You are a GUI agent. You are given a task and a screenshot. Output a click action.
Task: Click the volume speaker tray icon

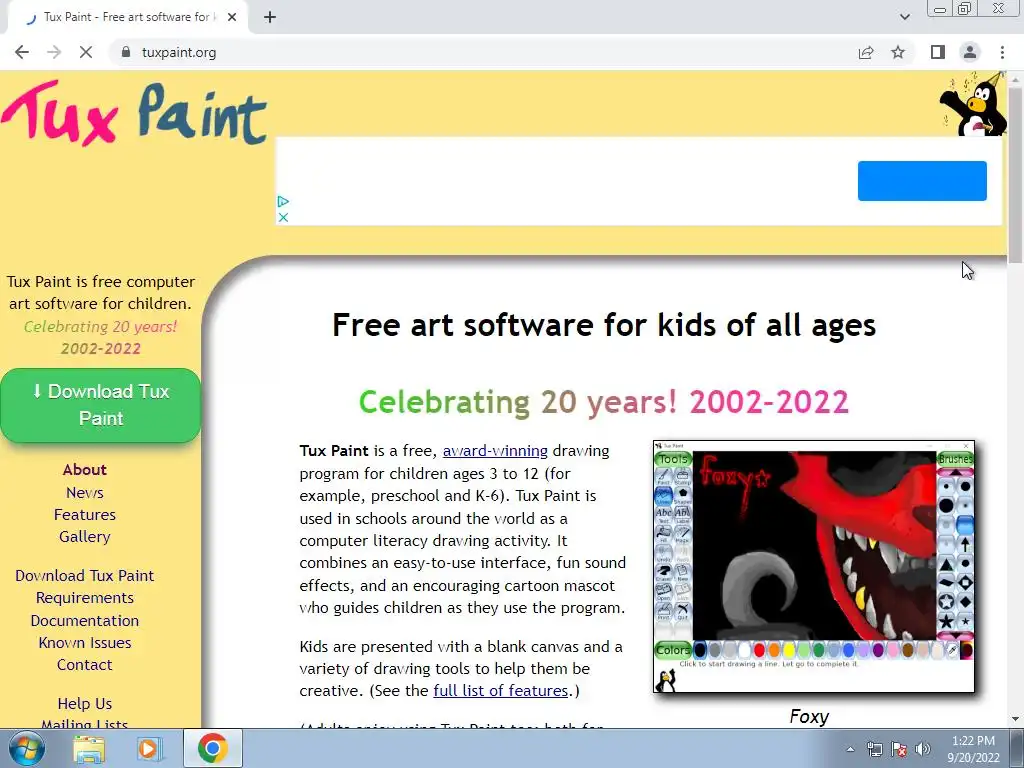923,749
